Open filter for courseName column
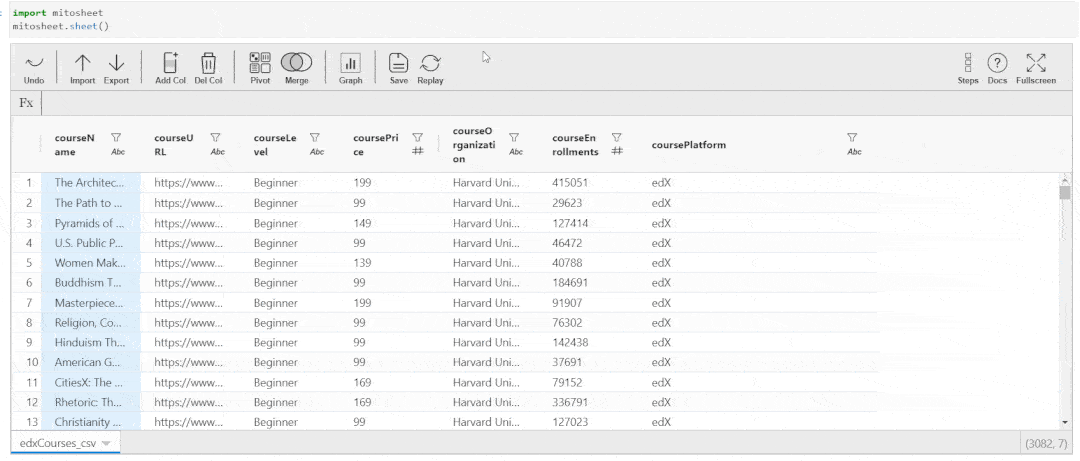Image resolution: width=1080 pixels, height=461 pixels. pyautogui.click(x=116, y=138)
